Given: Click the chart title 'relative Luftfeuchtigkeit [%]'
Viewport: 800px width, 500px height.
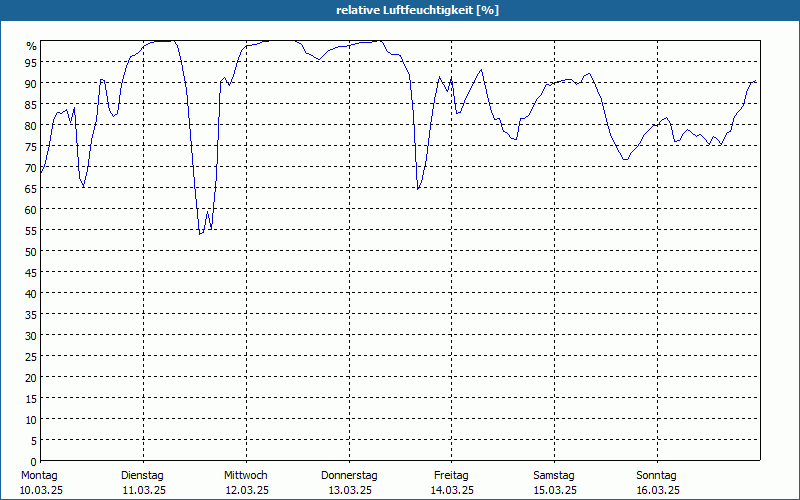Looking at the screenshot, I should coord(417,10).
